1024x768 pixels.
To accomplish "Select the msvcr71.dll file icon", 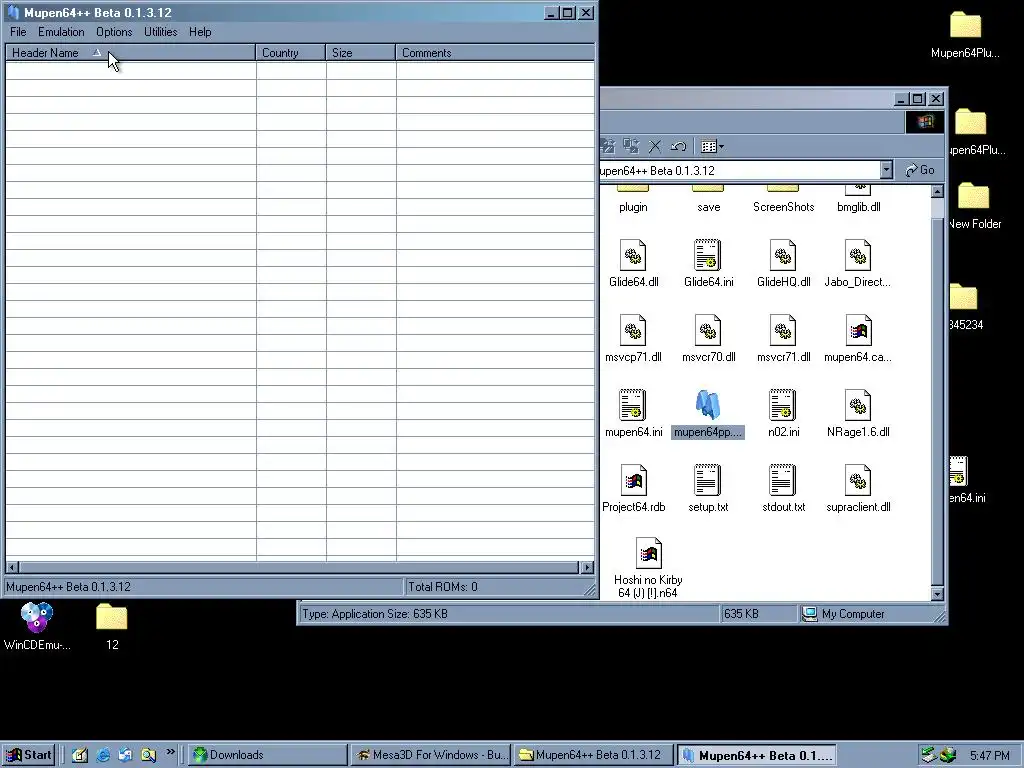I will click(783, 330).
